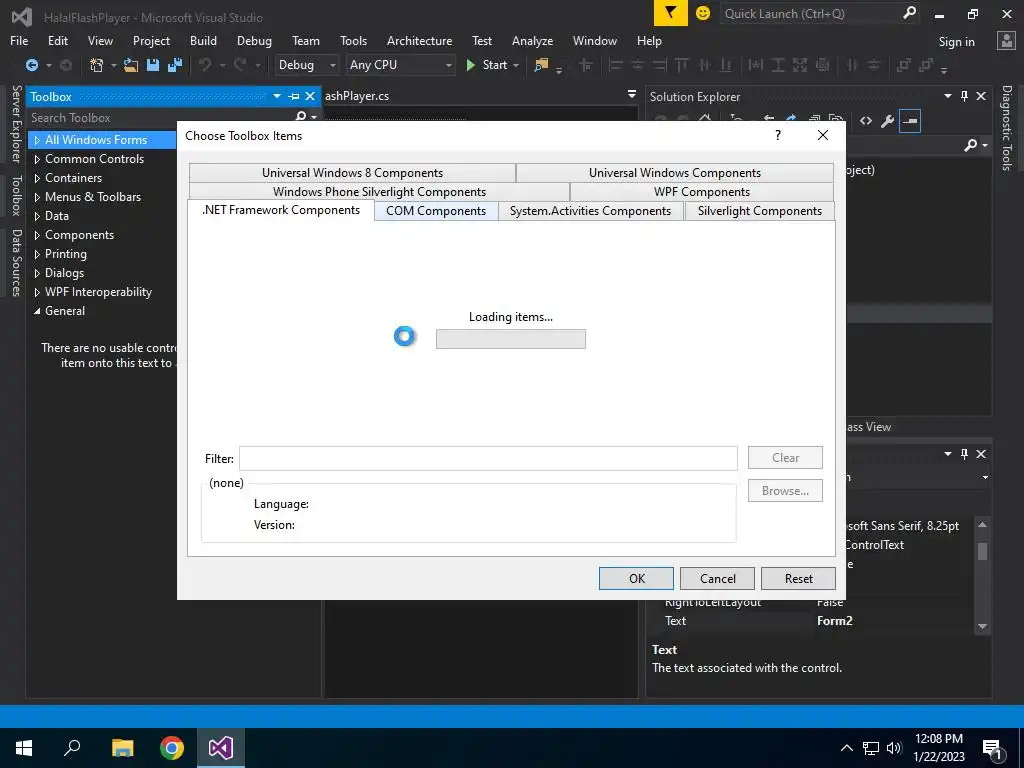Open the Action Center notifications icon
Screen dimensions: 1024x768
point(993,748)
